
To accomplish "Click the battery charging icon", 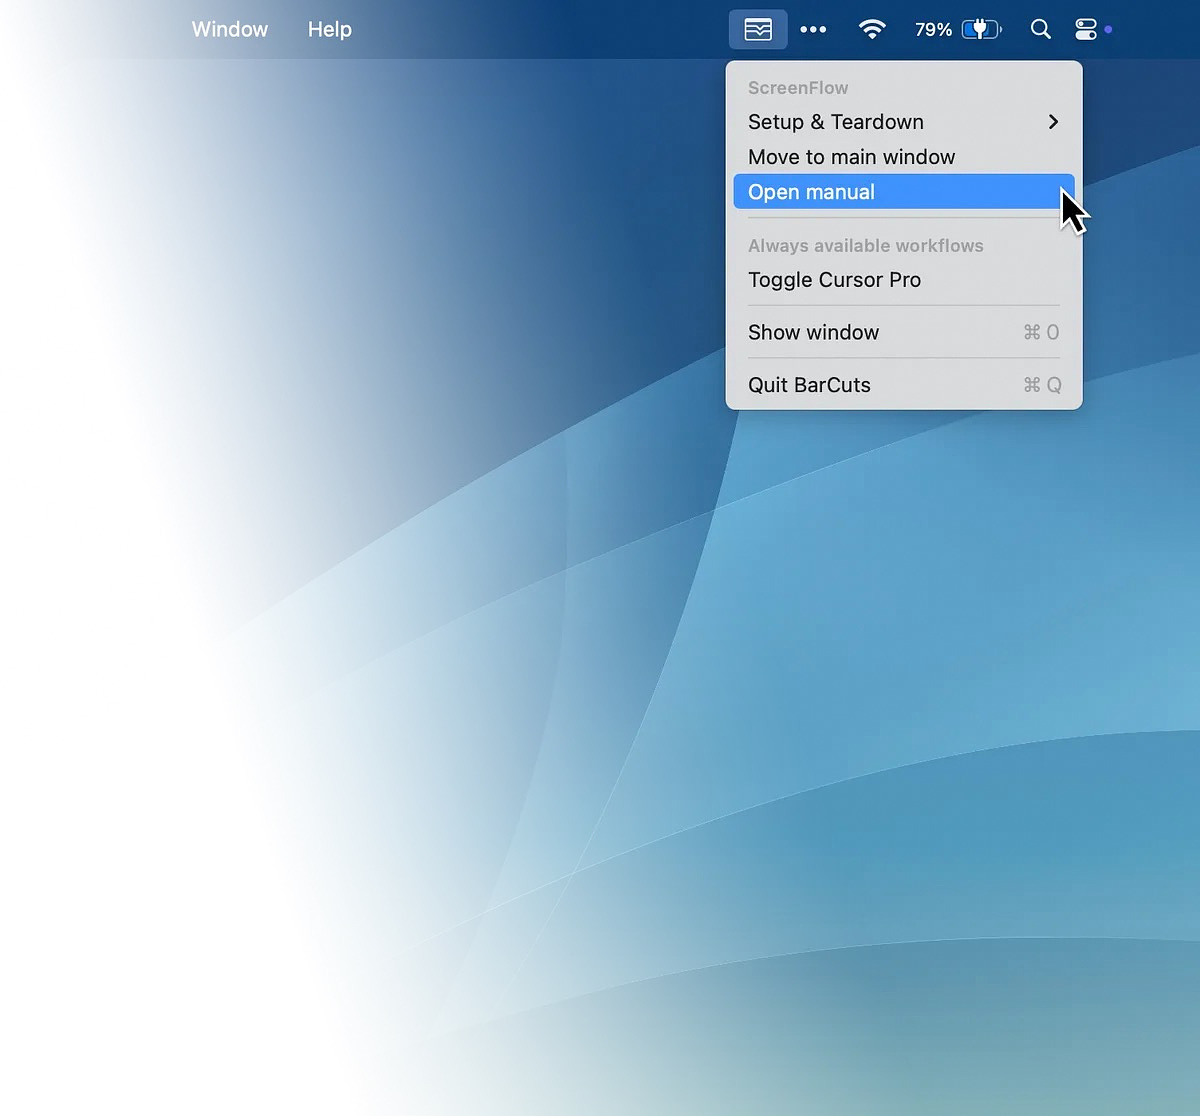I will [981, 30].
